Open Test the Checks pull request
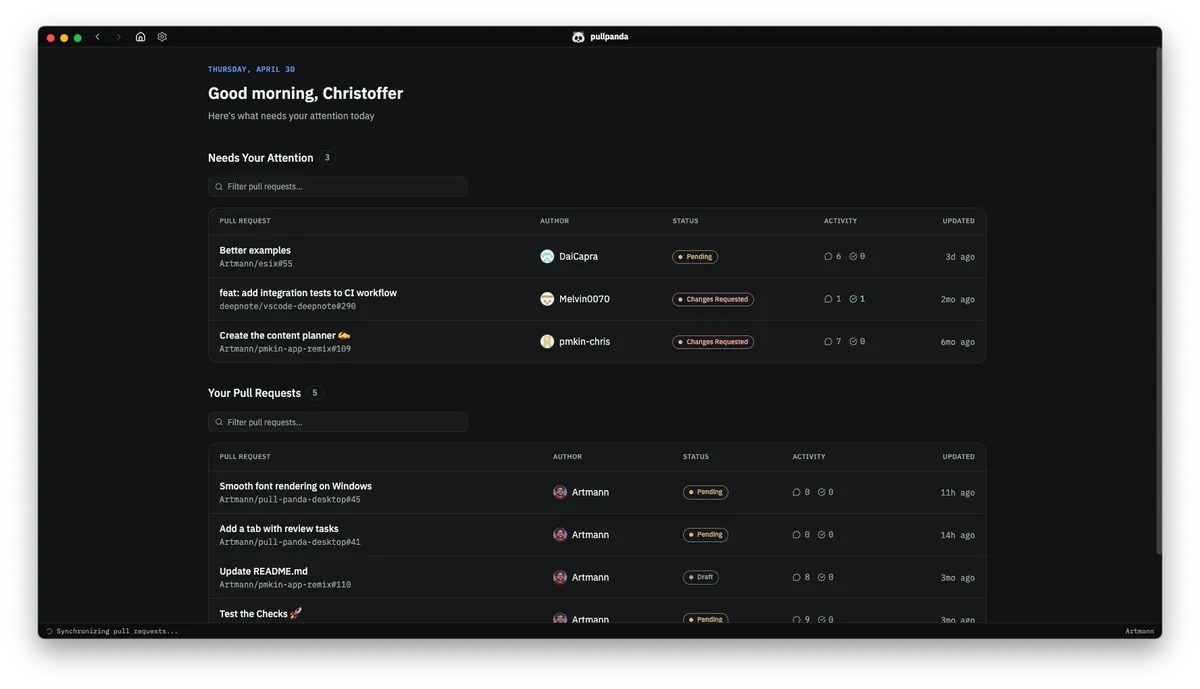The image size is (1200, 689). [x=260, y=614]
